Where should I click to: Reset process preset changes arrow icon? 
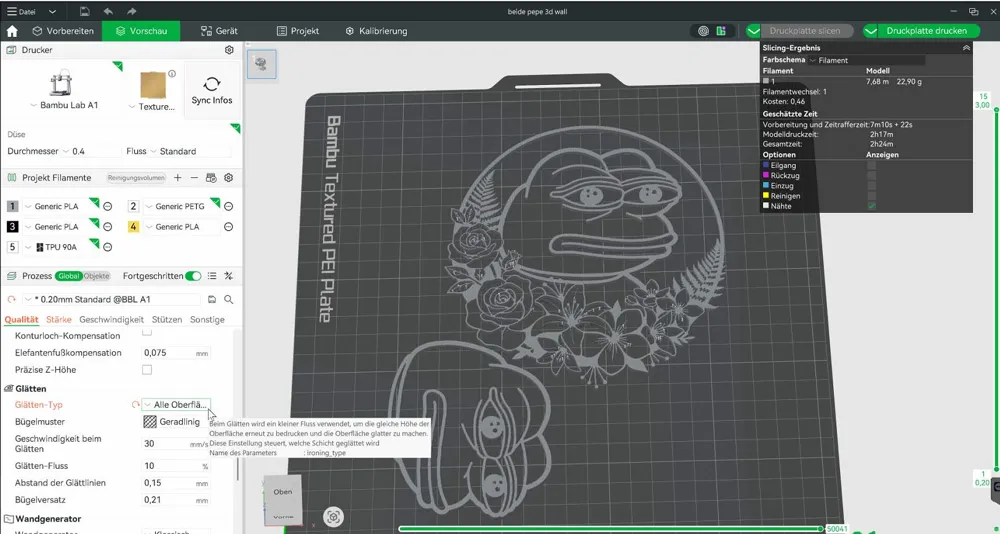point(11,299)
